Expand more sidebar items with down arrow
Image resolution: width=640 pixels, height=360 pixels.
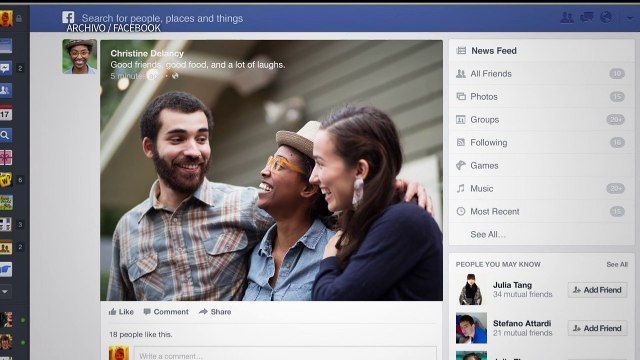pos(5,292)
